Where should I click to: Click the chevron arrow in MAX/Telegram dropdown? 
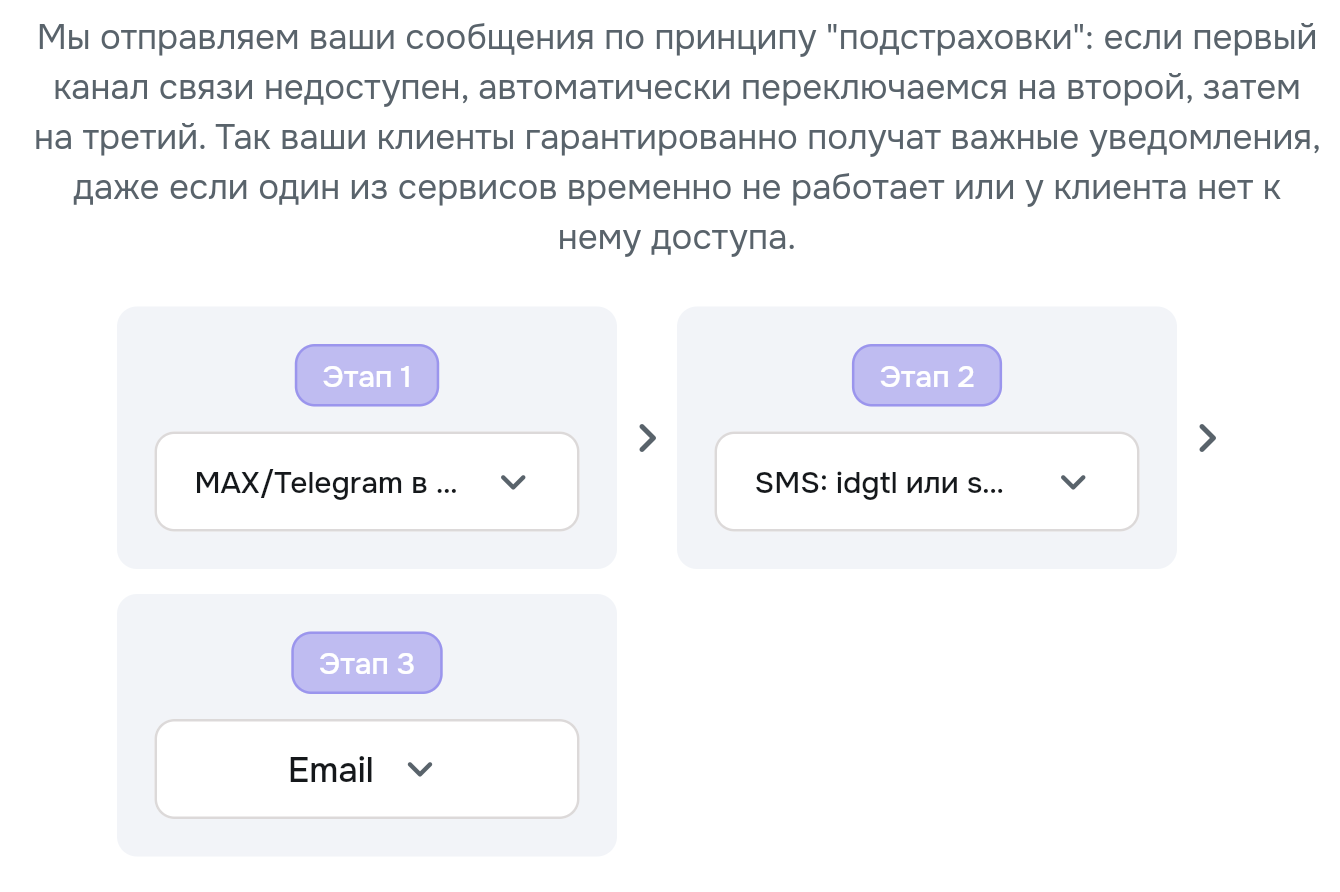(512, 482)
